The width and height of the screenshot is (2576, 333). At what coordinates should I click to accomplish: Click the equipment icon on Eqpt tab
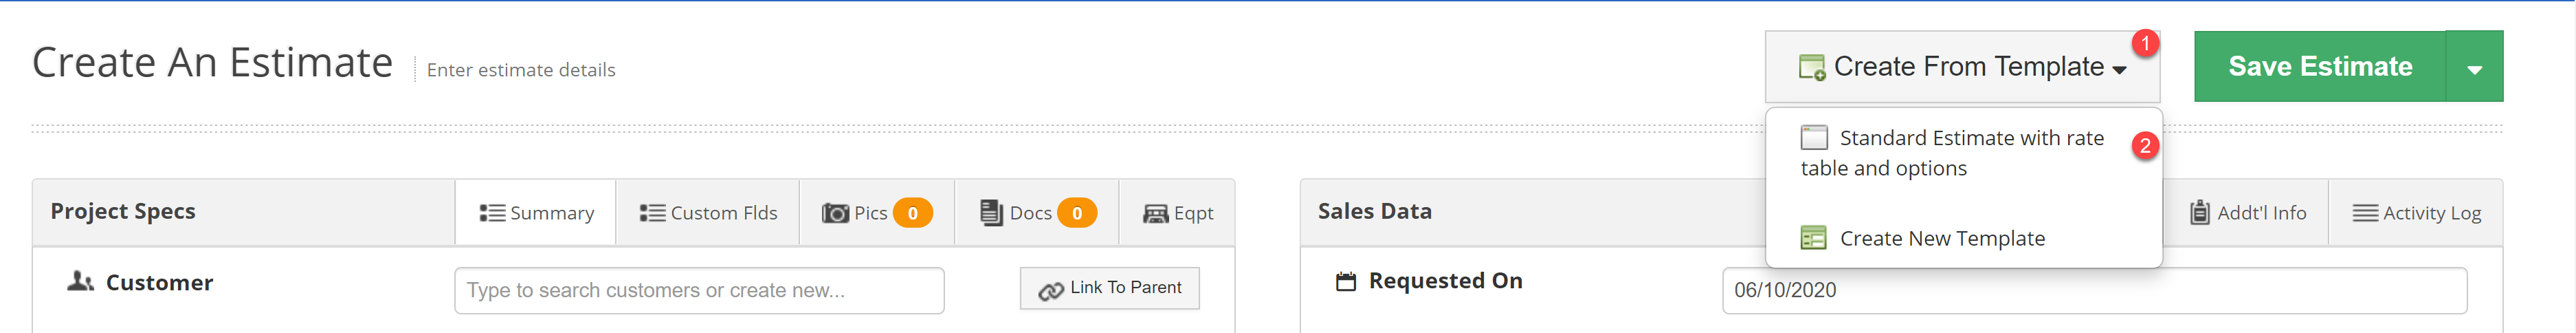(x=1155, y=213)
